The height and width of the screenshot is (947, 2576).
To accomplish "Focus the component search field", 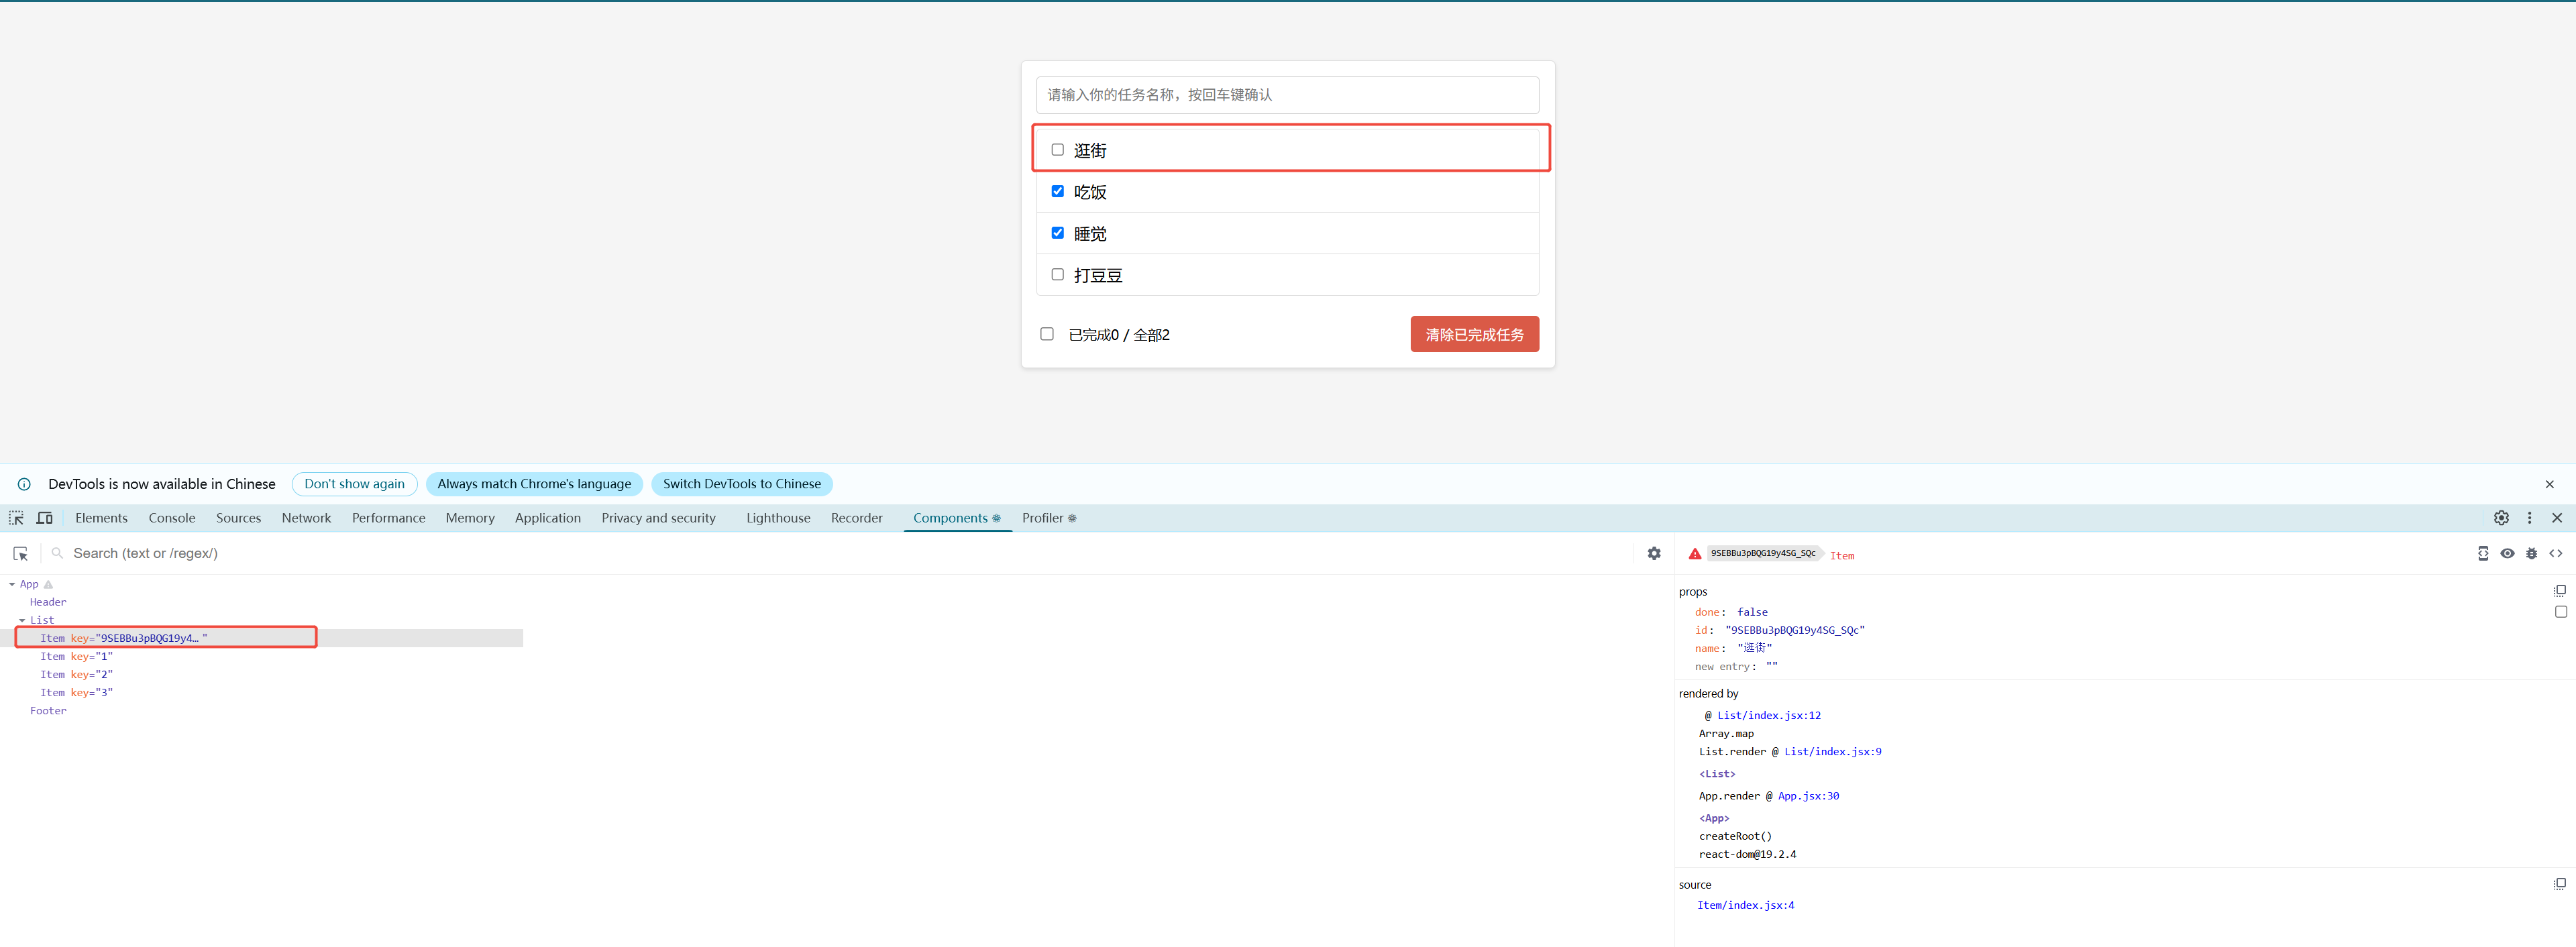I will pos(400,553).
